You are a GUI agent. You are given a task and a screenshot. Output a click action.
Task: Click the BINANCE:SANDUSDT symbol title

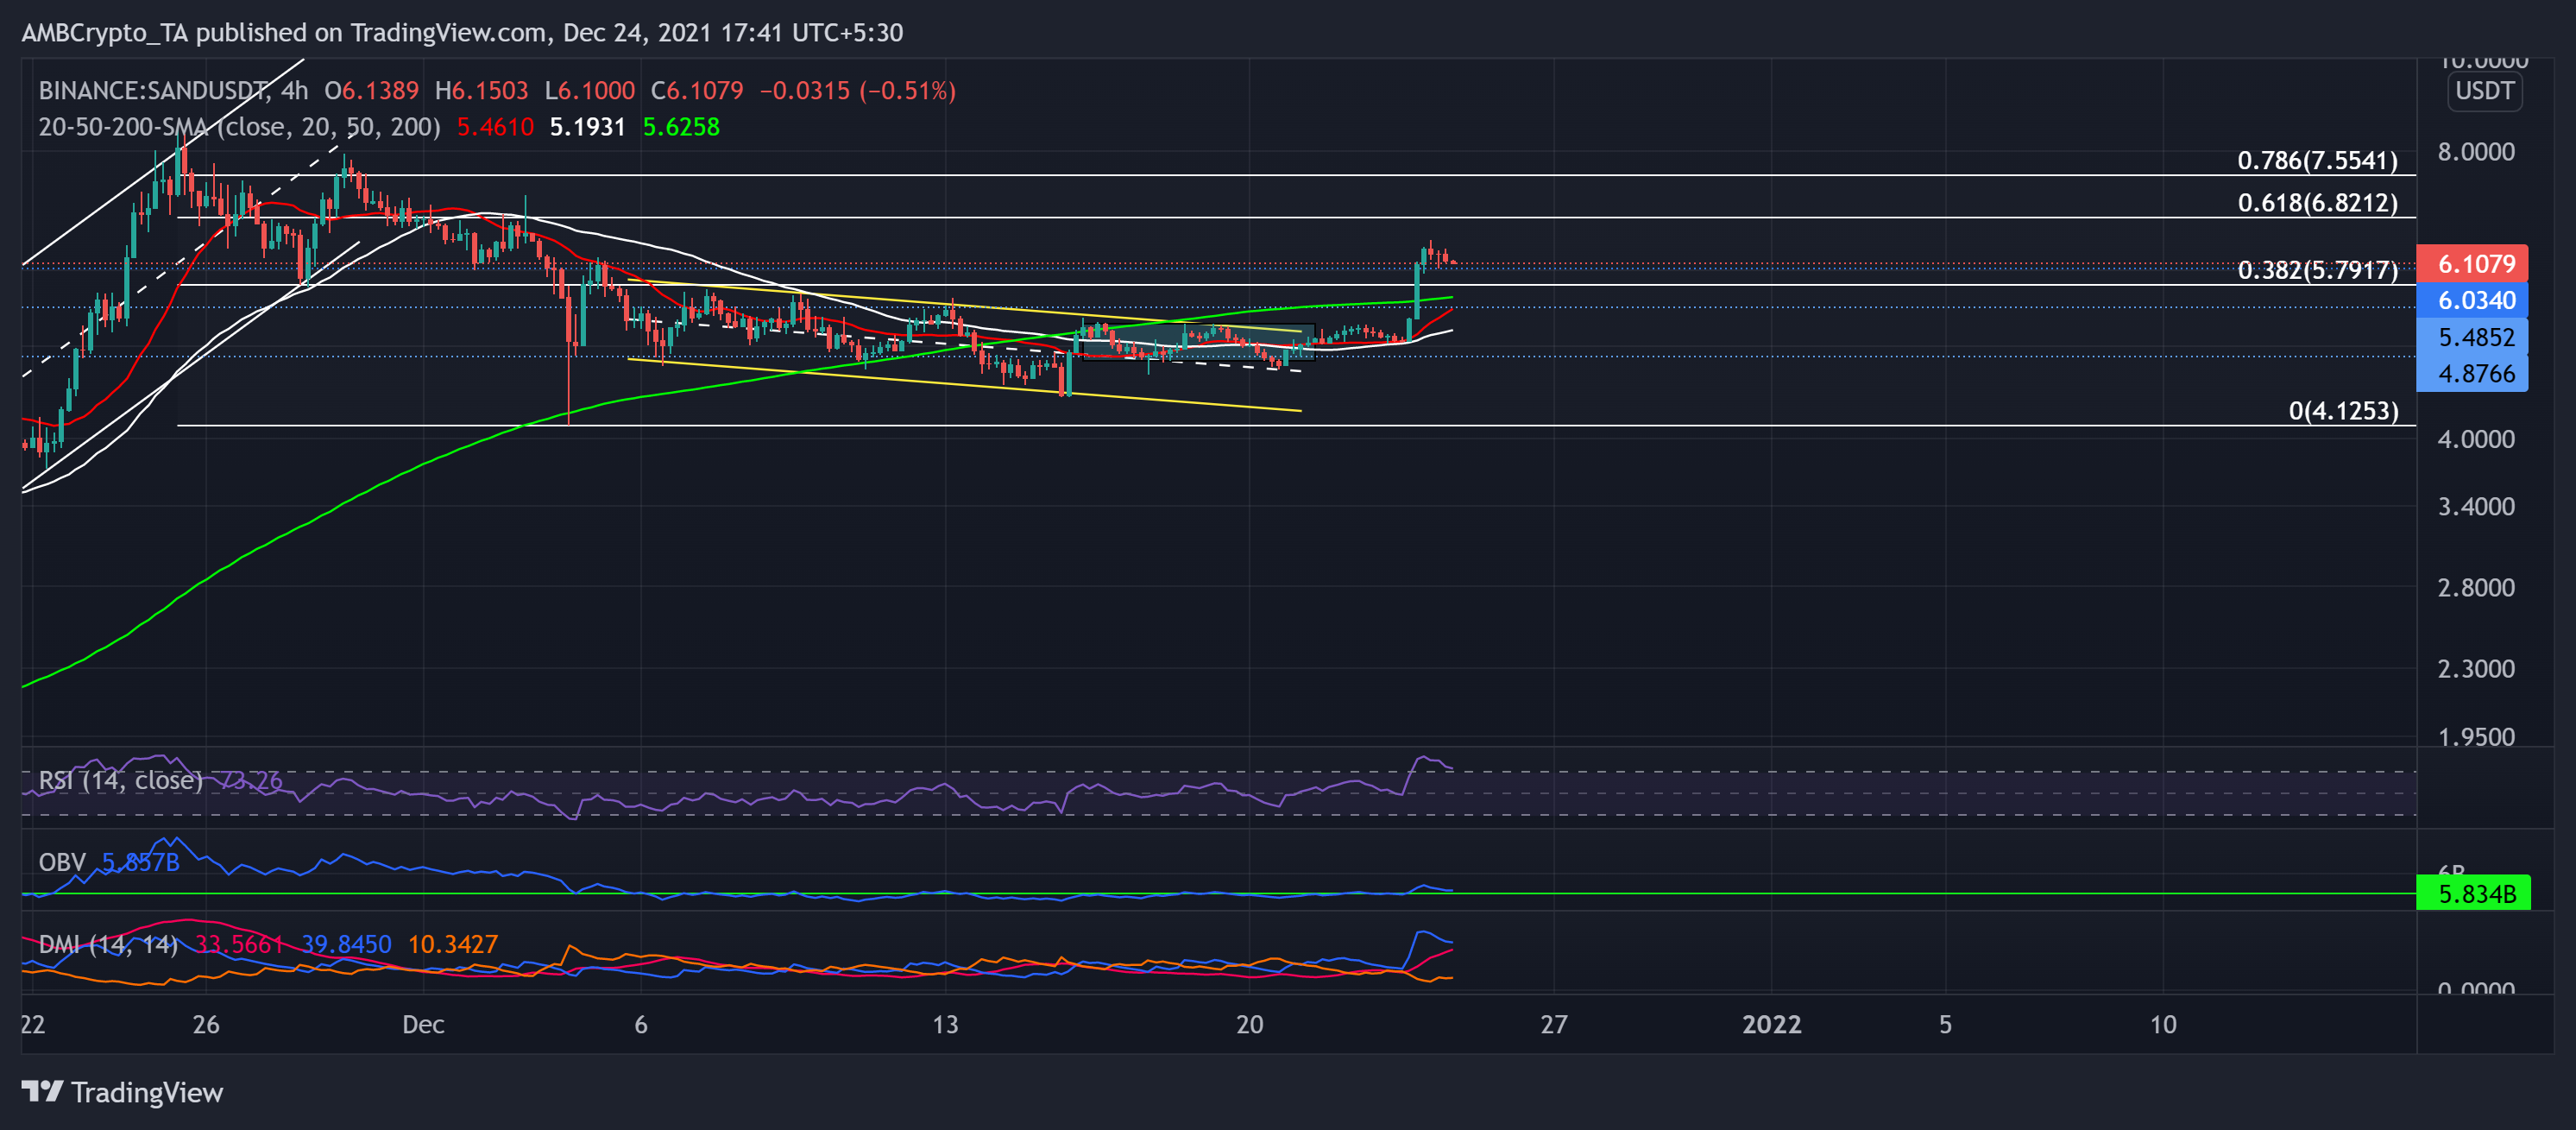click(152, 91)
